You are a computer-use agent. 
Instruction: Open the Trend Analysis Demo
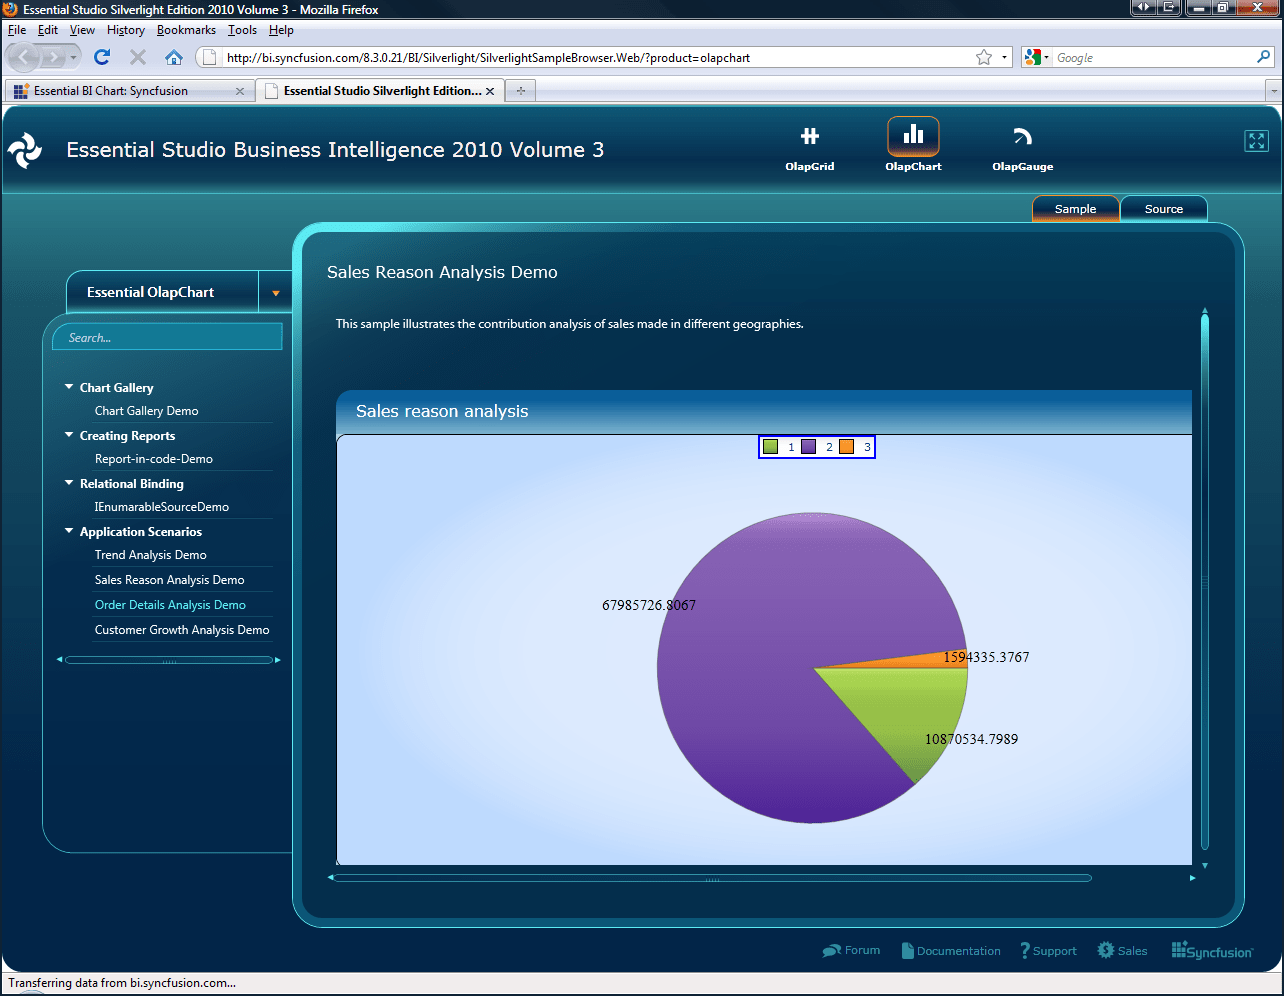(x=150, y=555)
